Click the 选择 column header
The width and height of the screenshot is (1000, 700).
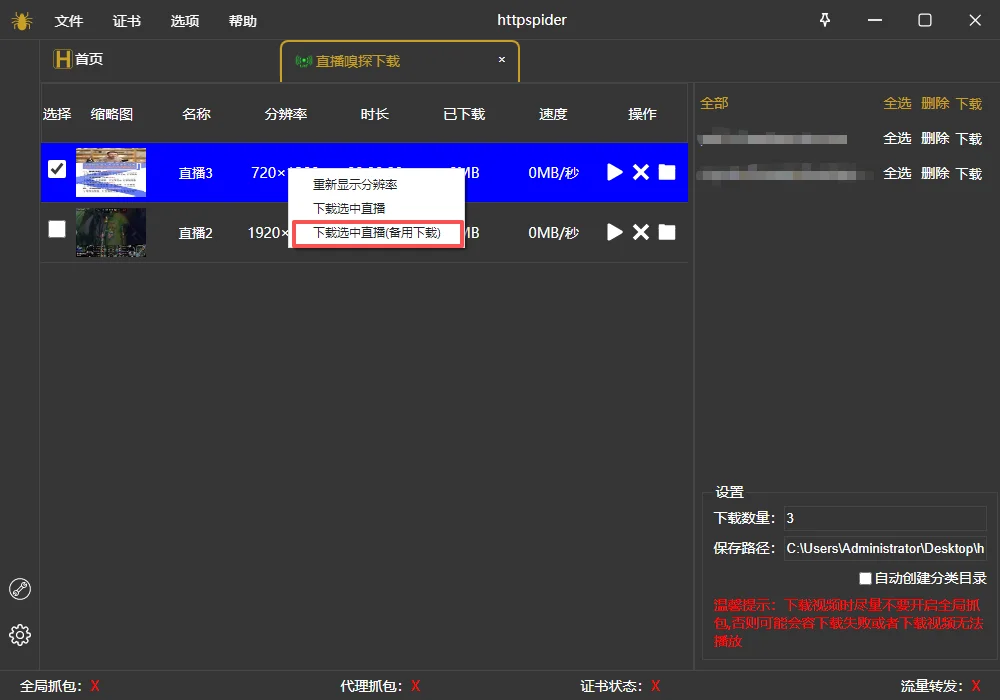coord(57,114)
